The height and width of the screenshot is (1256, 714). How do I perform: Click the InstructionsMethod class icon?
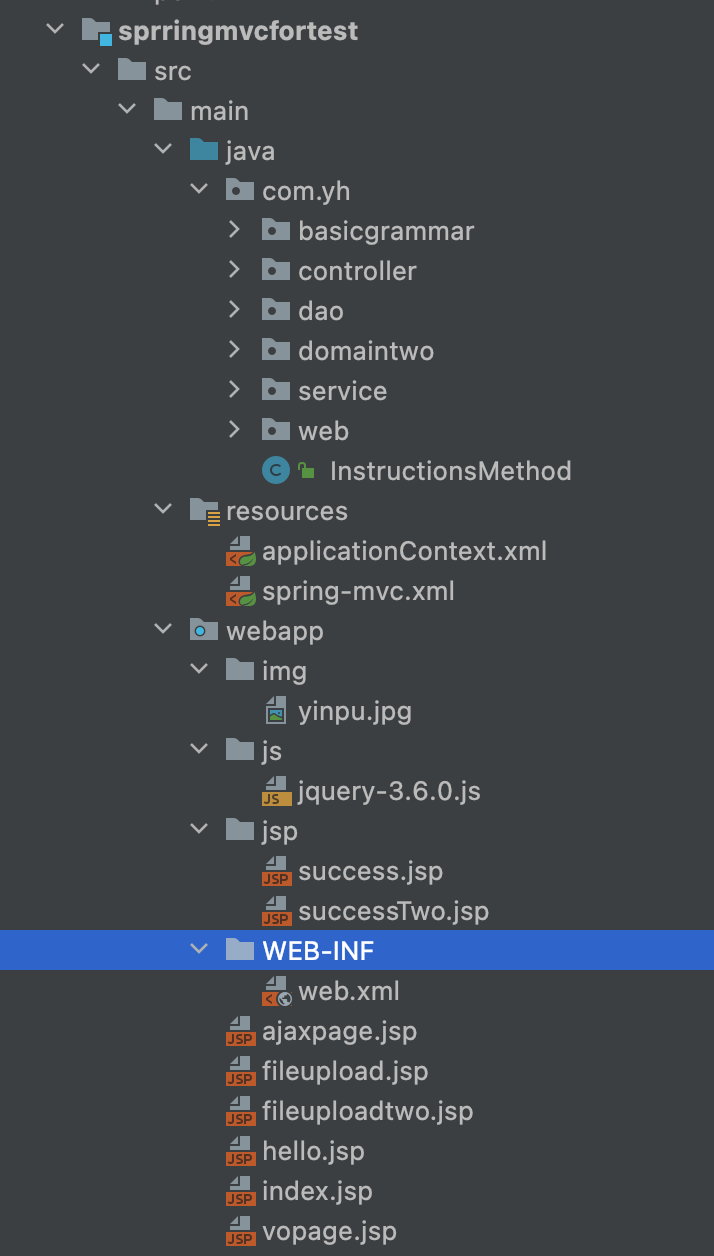275,471
